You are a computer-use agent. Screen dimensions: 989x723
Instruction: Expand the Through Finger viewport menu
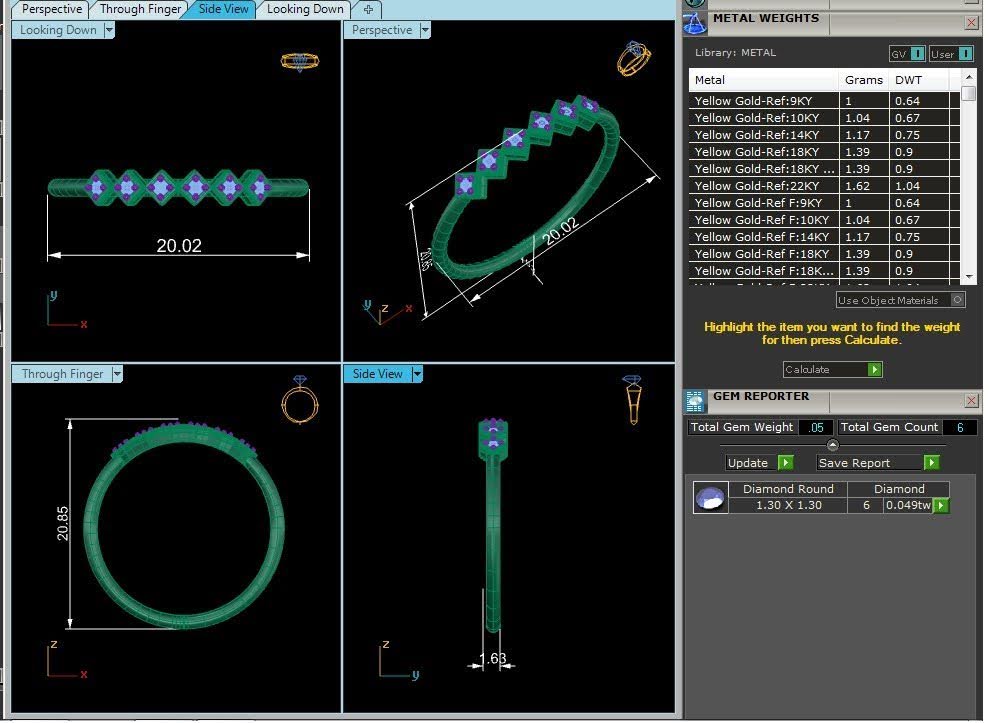117,374
